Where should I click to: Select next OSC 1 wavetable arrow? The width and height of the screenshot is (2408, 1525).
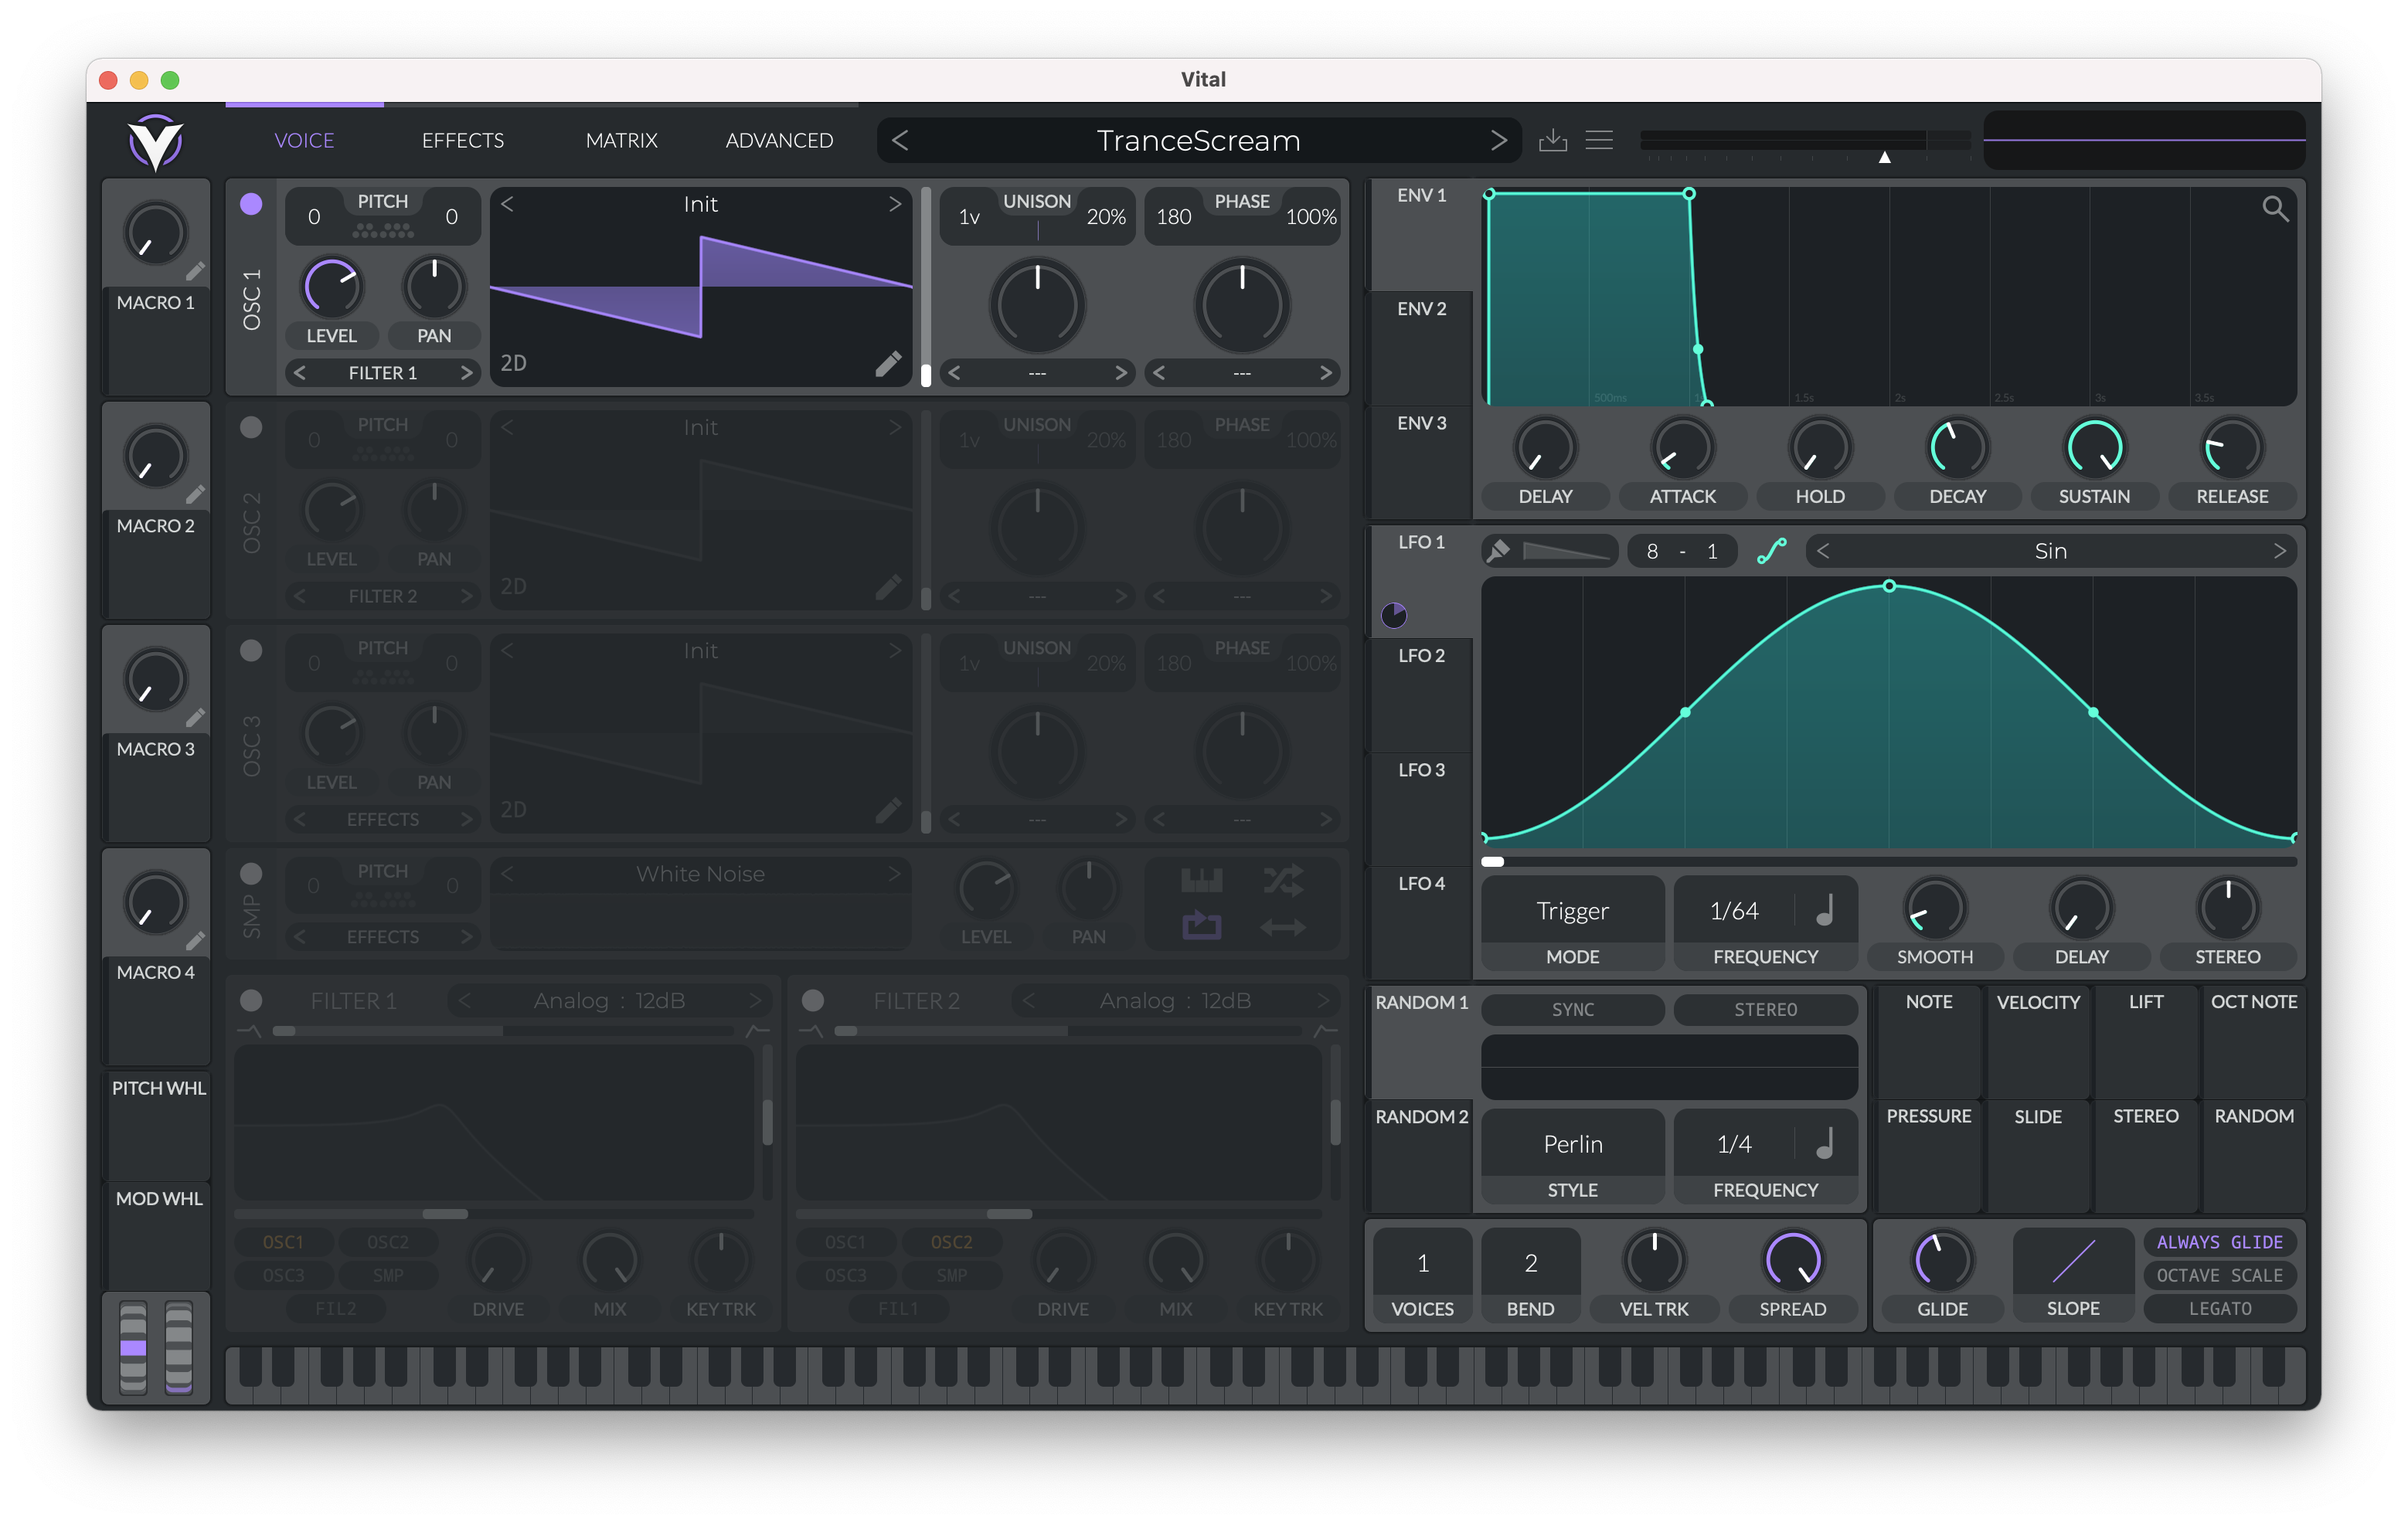(894, 204)
